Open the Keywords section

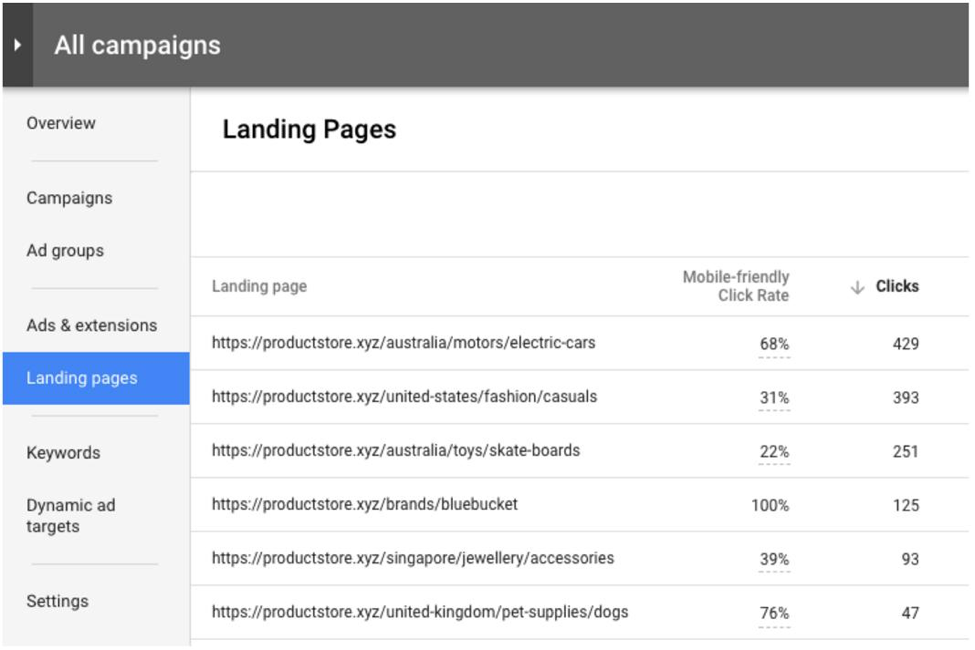coord(64,453)
